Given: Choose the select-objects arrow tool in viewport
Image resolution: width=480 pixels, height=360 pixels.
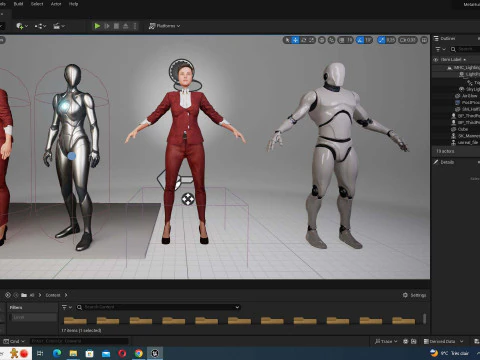Looking at the screenshot, I should pos(287,40).
